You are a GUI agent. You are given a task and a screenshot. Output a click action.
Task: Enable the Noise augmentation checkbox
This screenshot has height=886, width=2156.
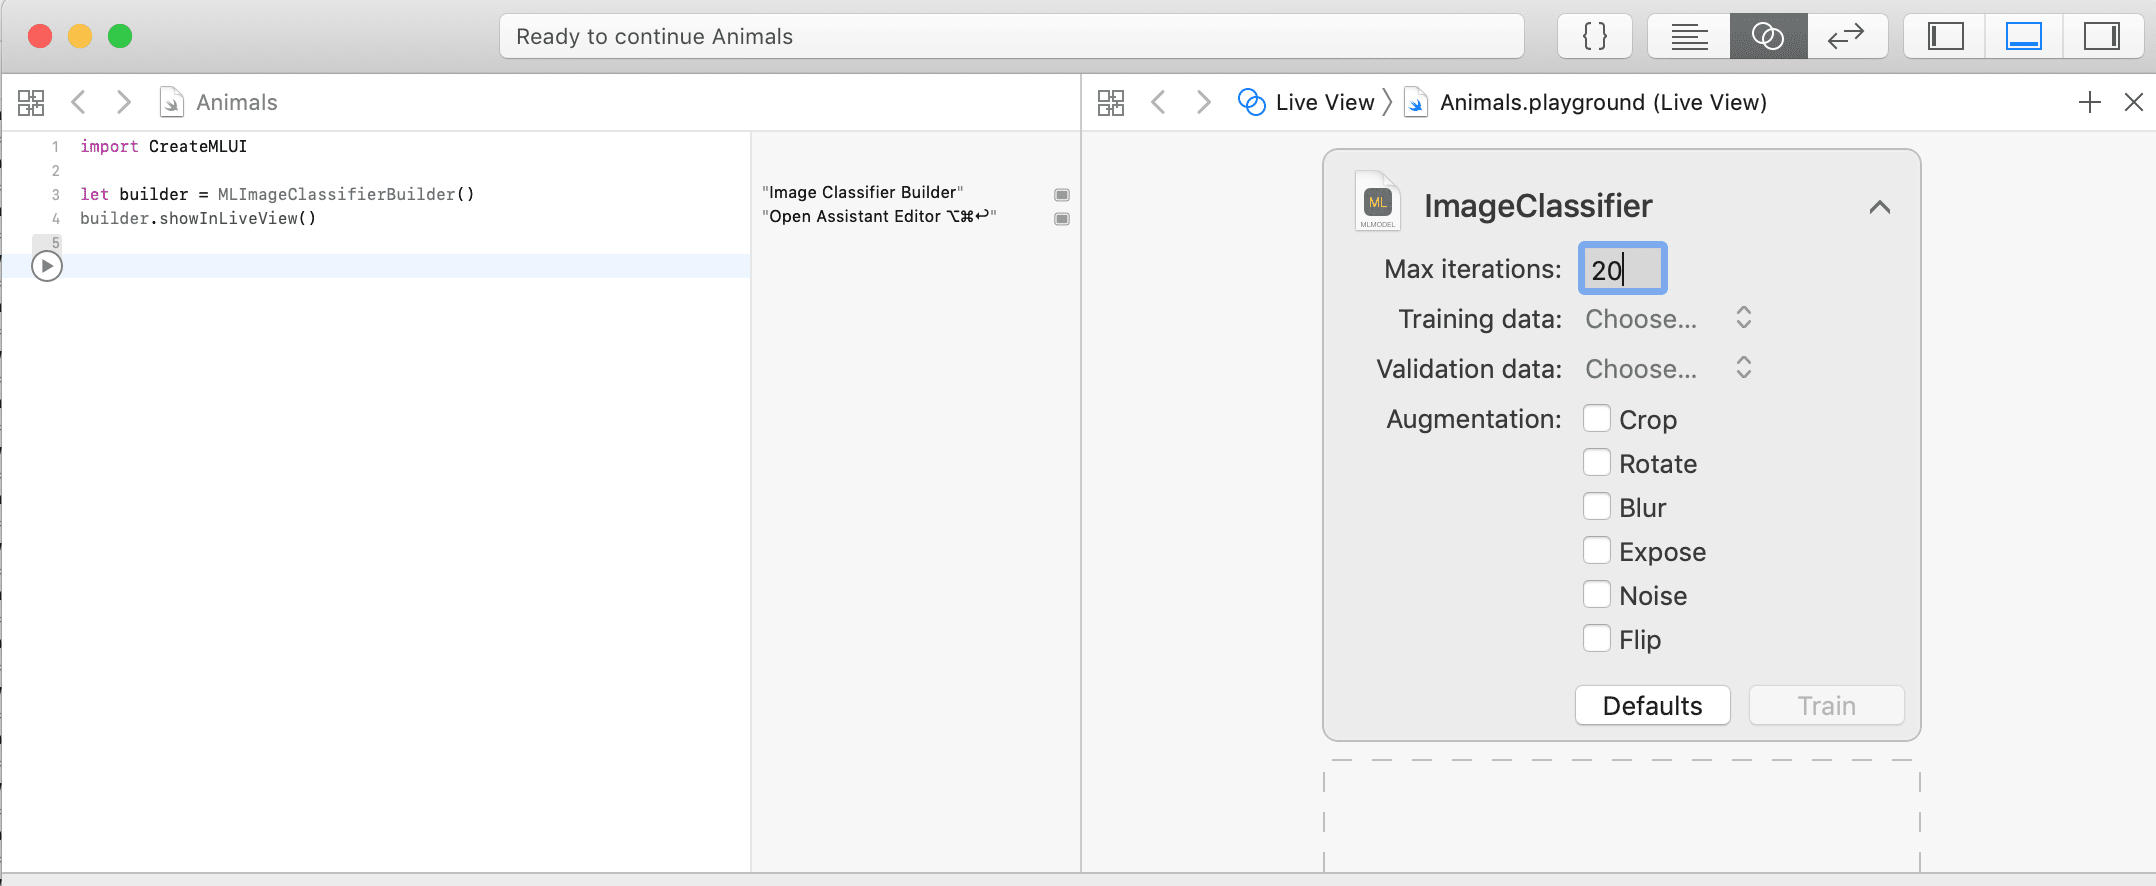[x=1597, y=594]
